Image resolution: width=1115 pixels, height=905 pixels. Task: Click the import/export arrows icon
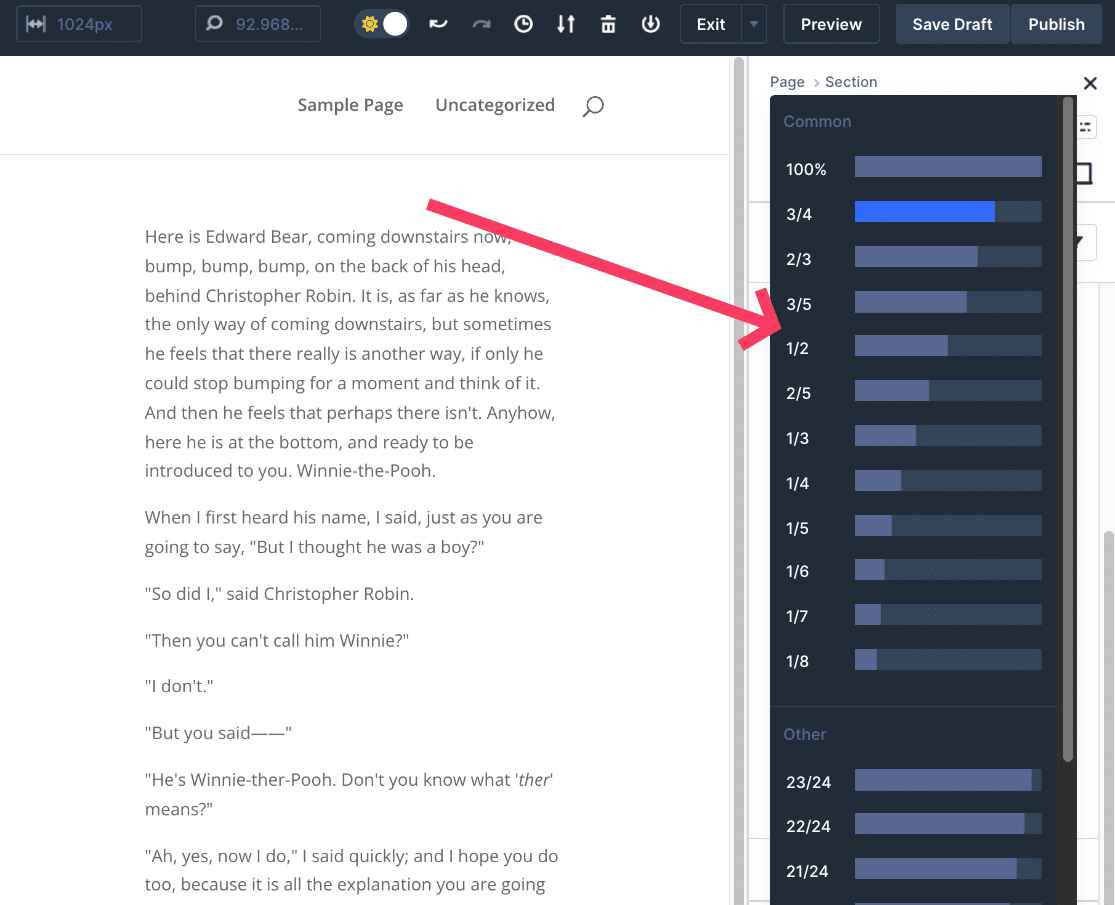(x=566, y=24)
